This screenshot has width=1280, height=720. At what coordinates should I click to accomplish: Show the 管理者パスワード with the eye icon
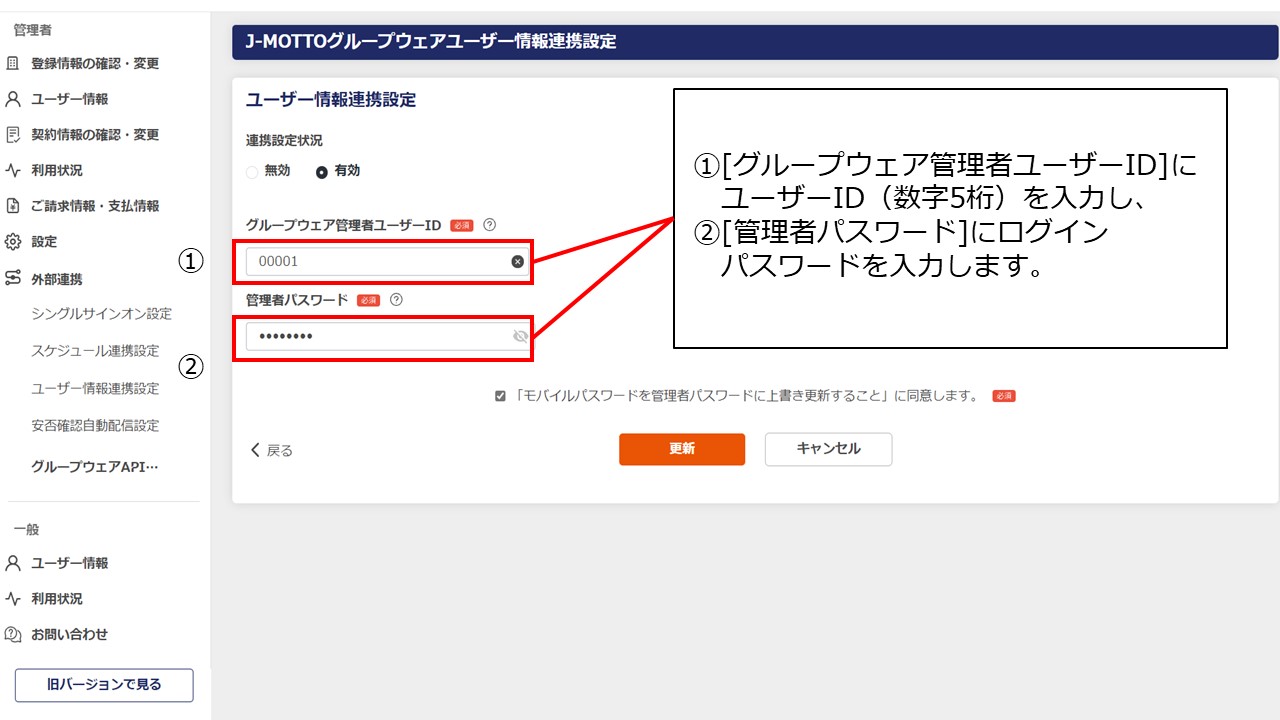click(x=519, y=336)
